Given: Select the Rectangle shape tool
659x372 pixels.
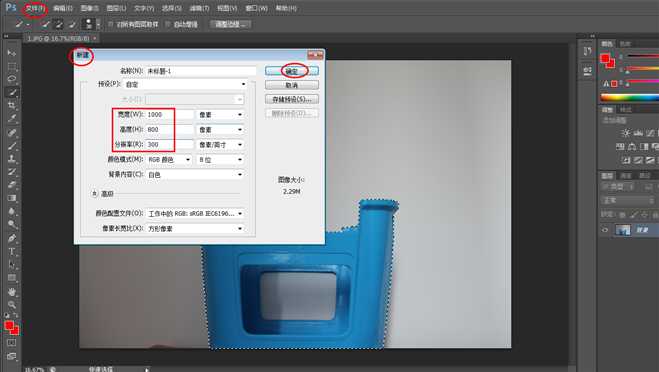Looking at the screenshot, I should pyautogui.click(x=12, y=278).
